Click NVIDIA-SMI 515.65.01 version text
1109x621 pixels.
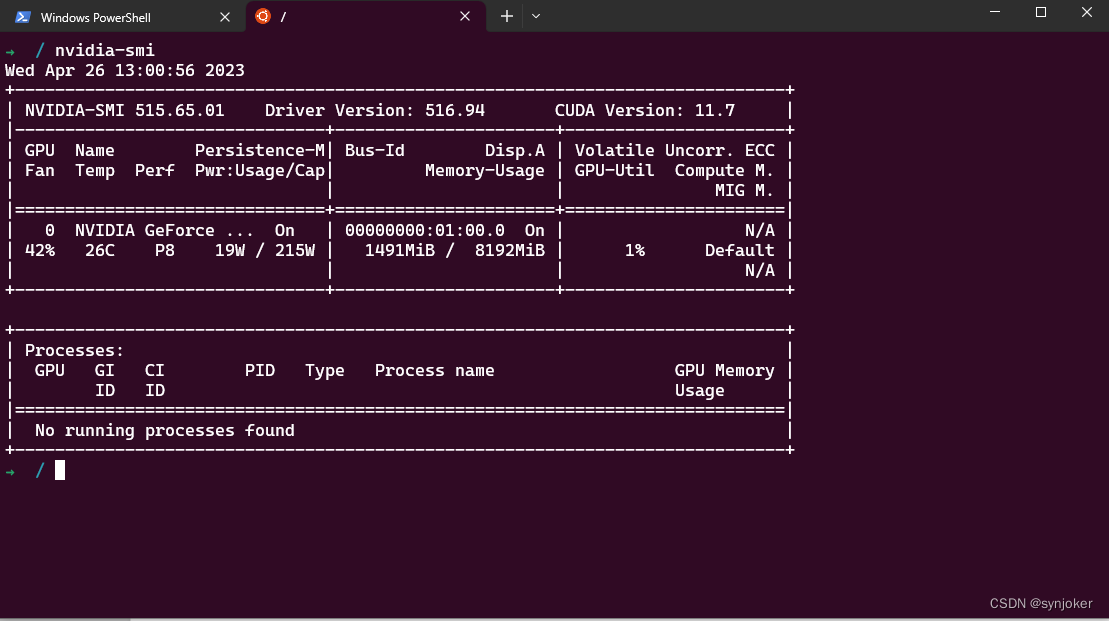click(124, 110)
